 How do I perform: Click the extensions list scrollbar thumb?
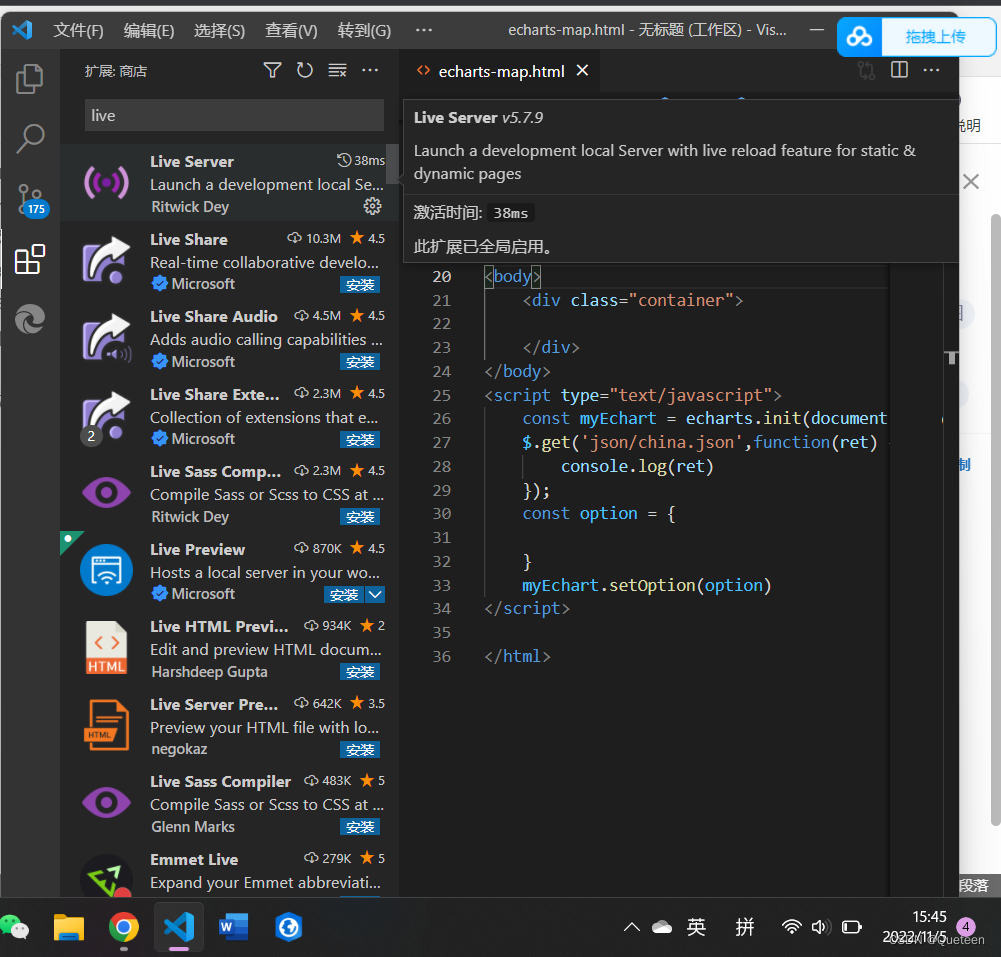(x=392, y=163)
